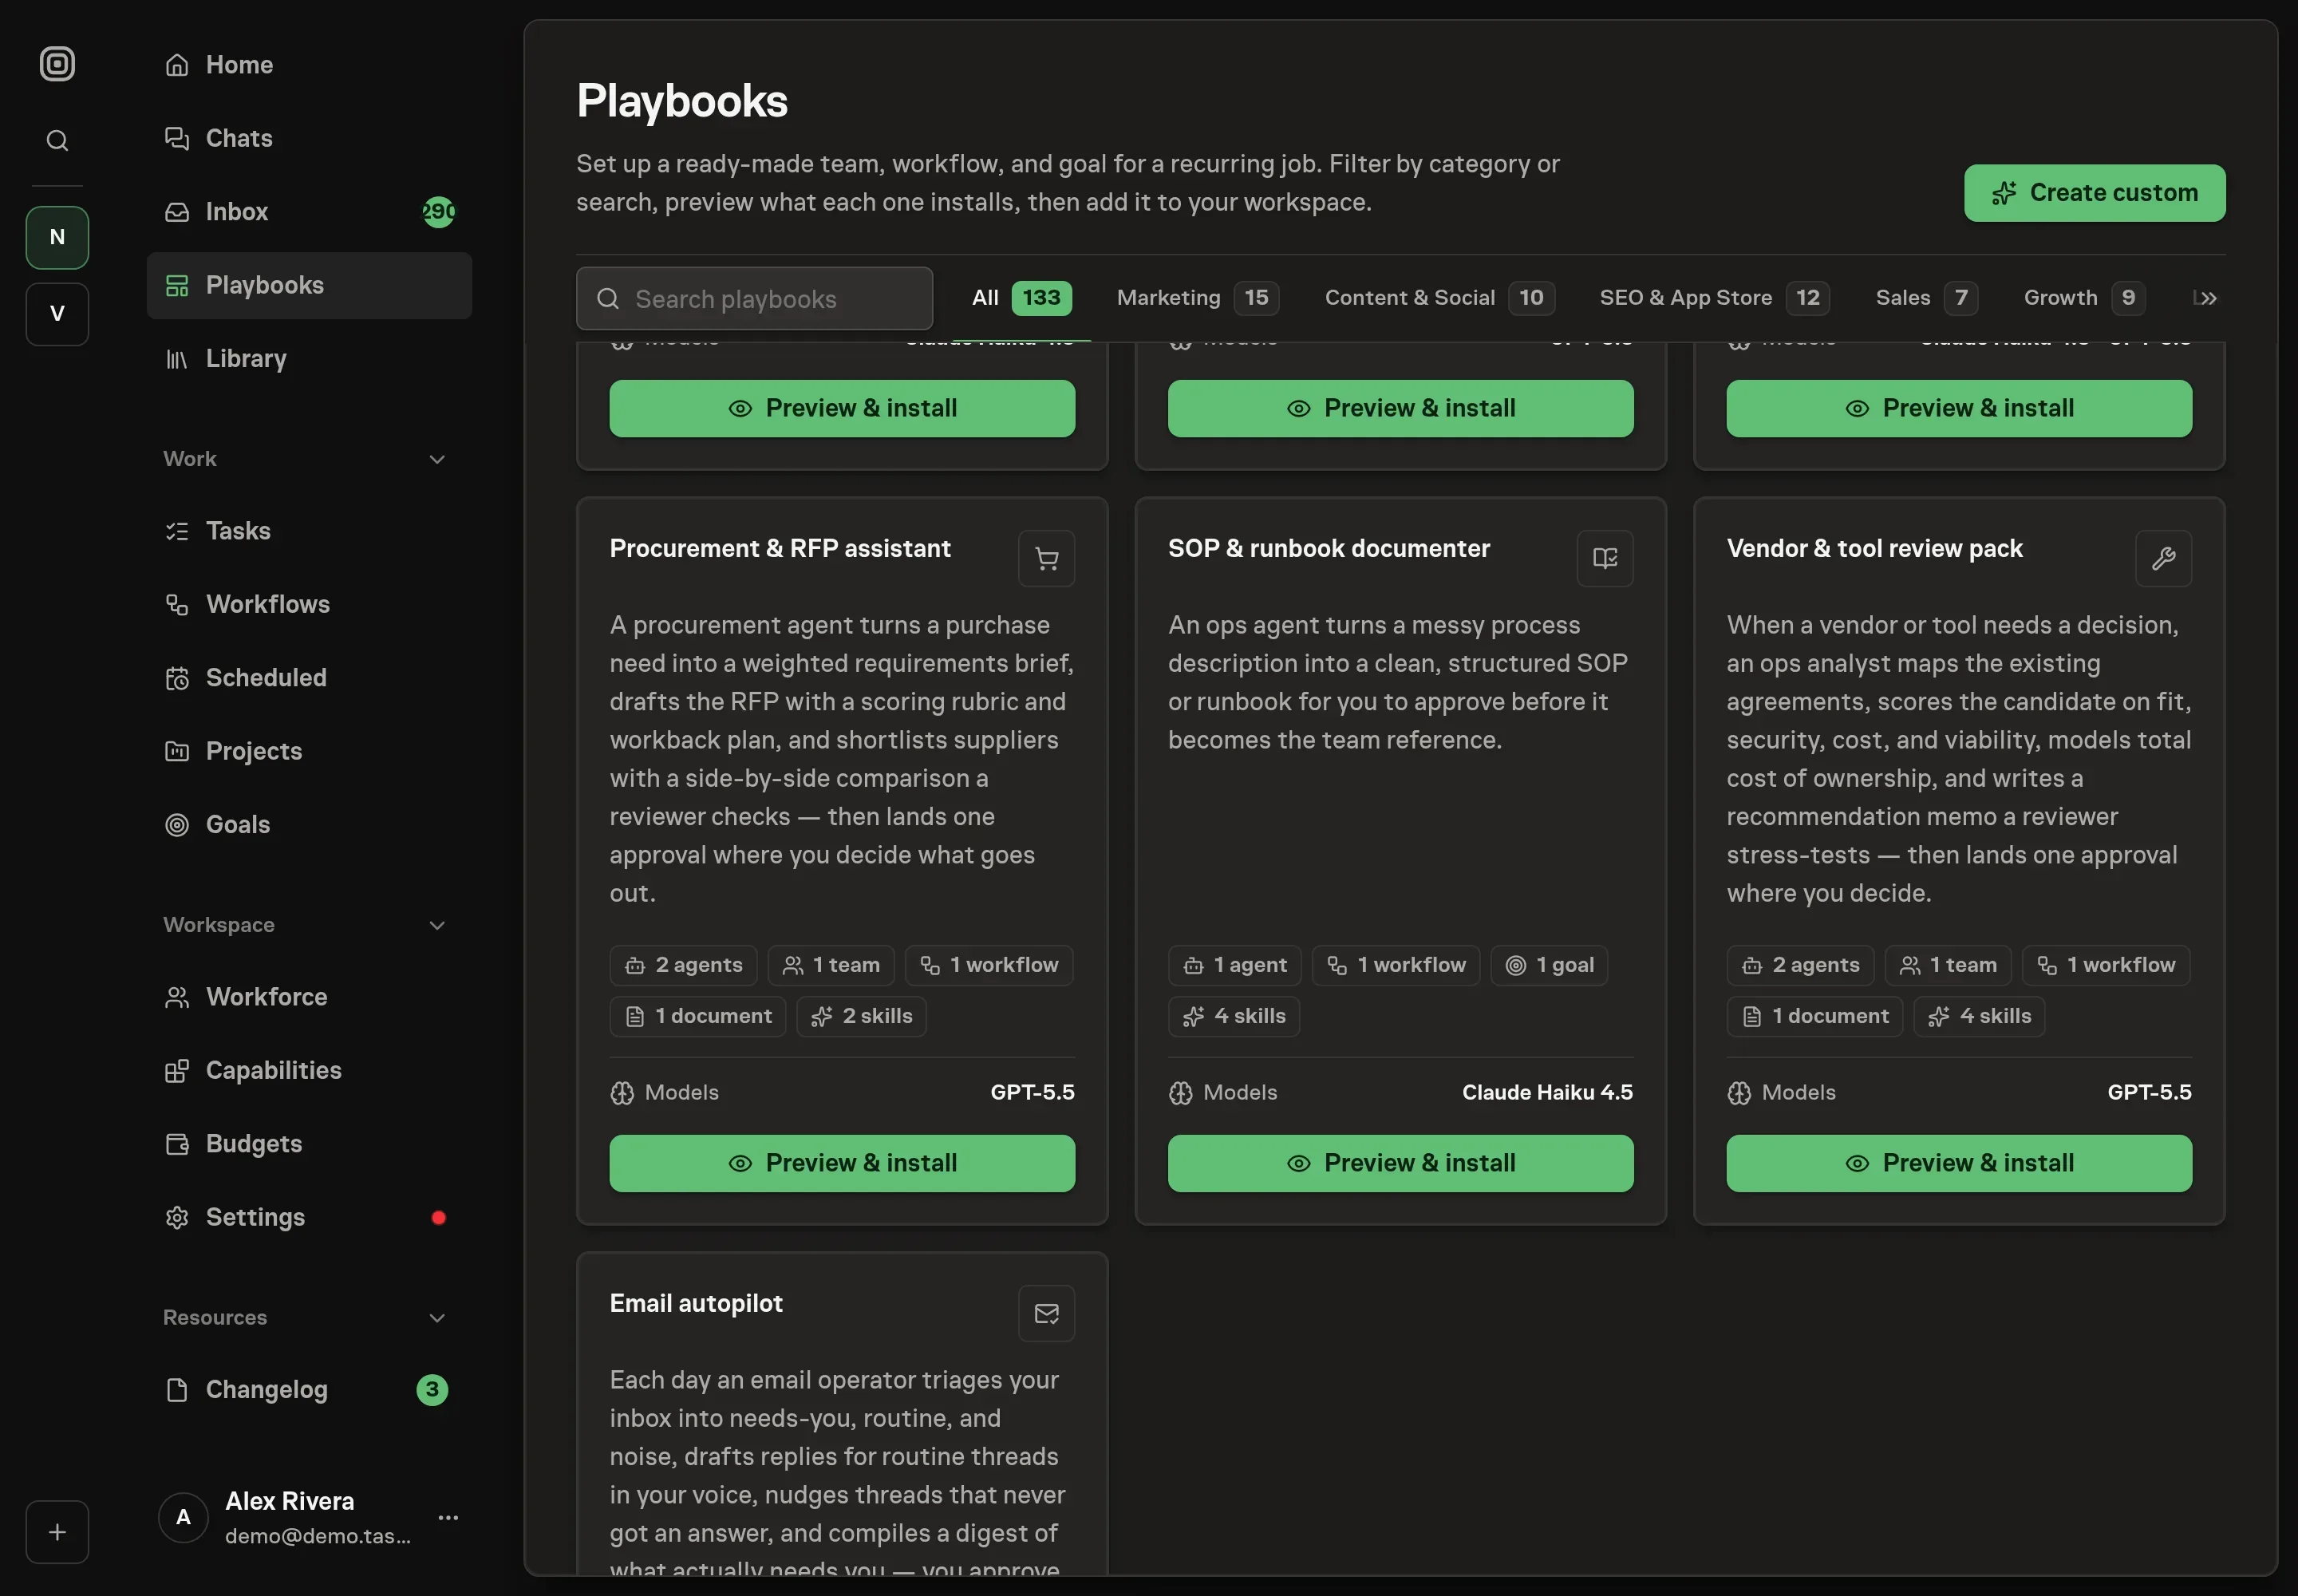Click the Email autopilot envelope icon
Viewport: 2298px width, 1596px height.
[x=1046, y=1314]
